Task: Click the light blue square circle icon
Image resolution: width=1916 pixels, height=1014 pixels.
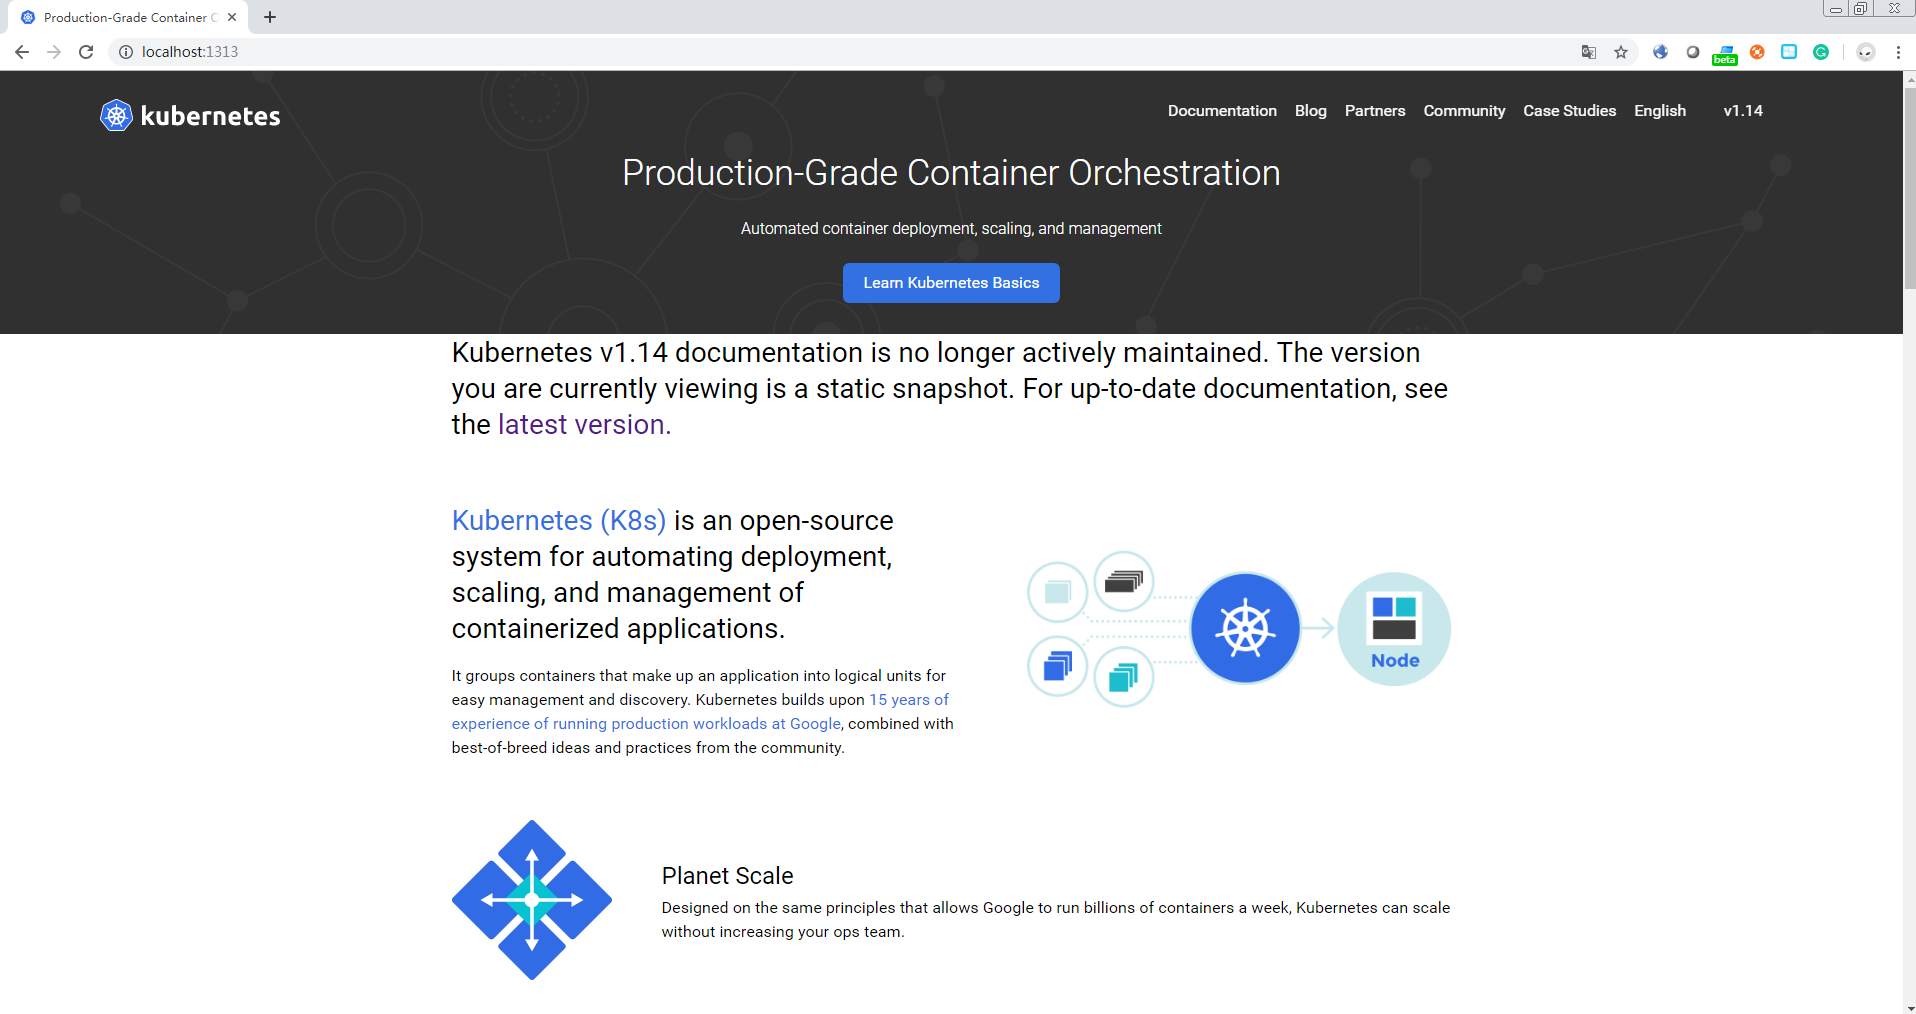Action: 1058,592
